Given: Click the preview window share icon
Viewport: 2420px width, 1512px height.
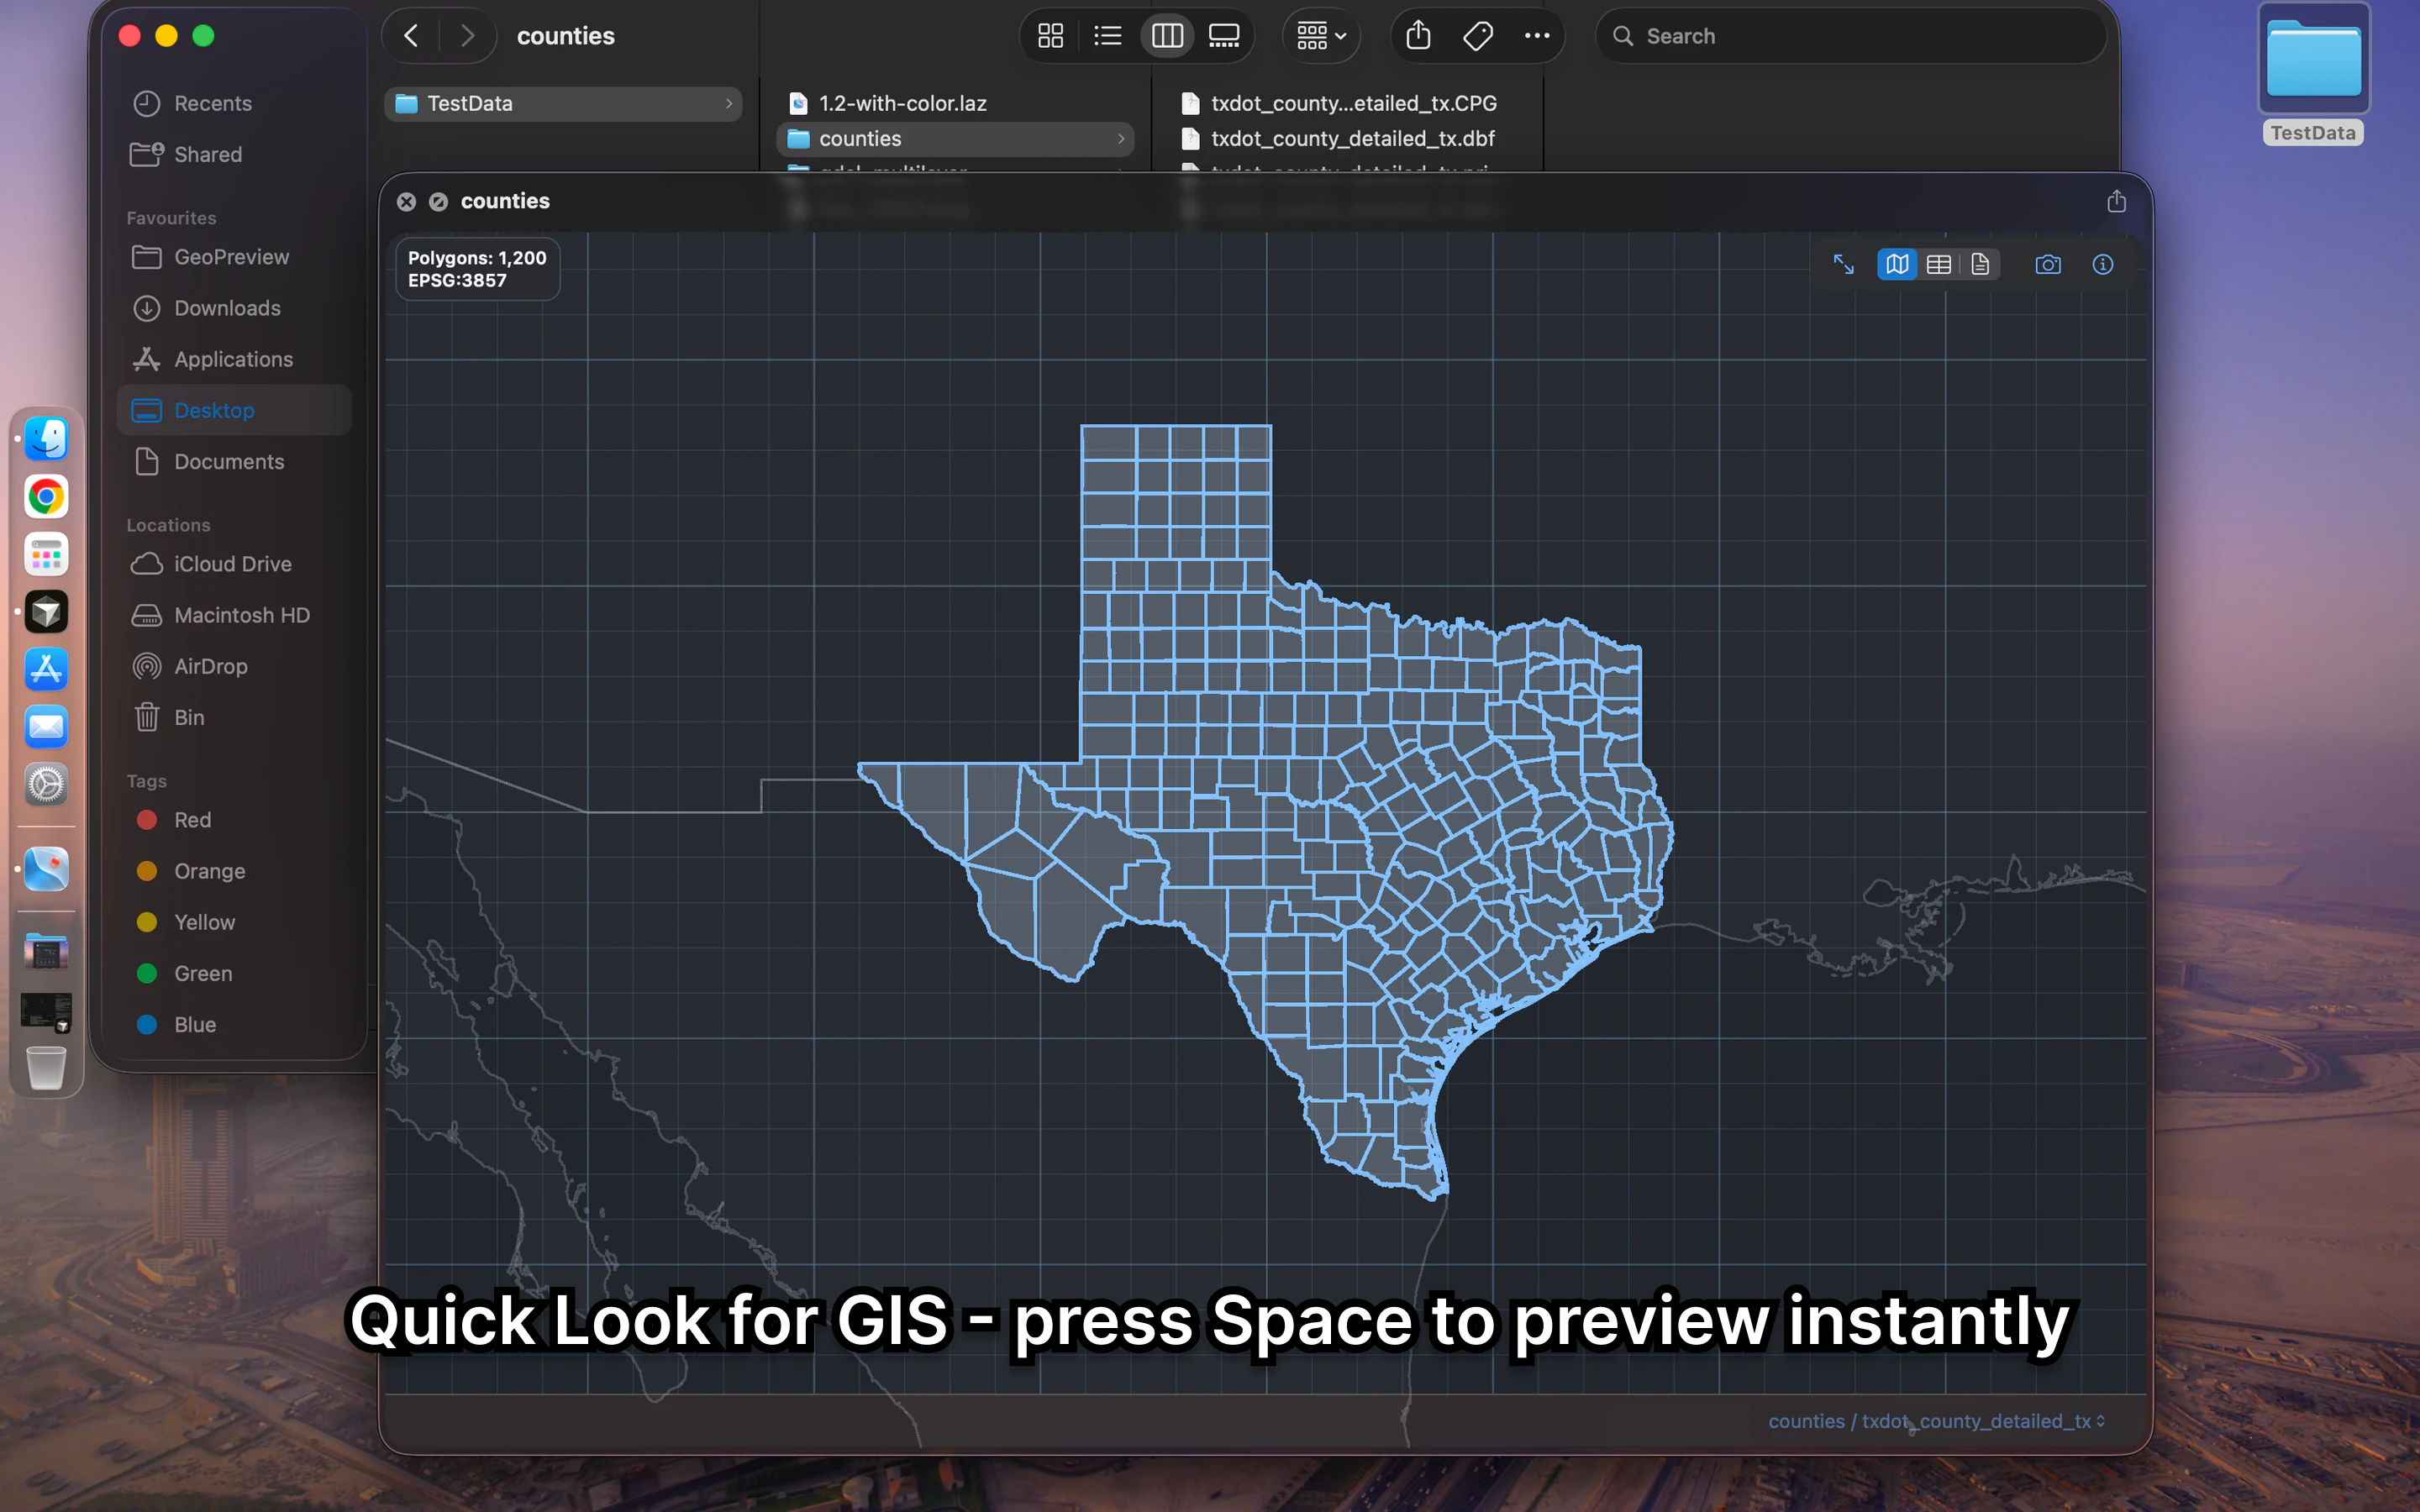Looking at the screenshot, I should (x=2116, y=202).
